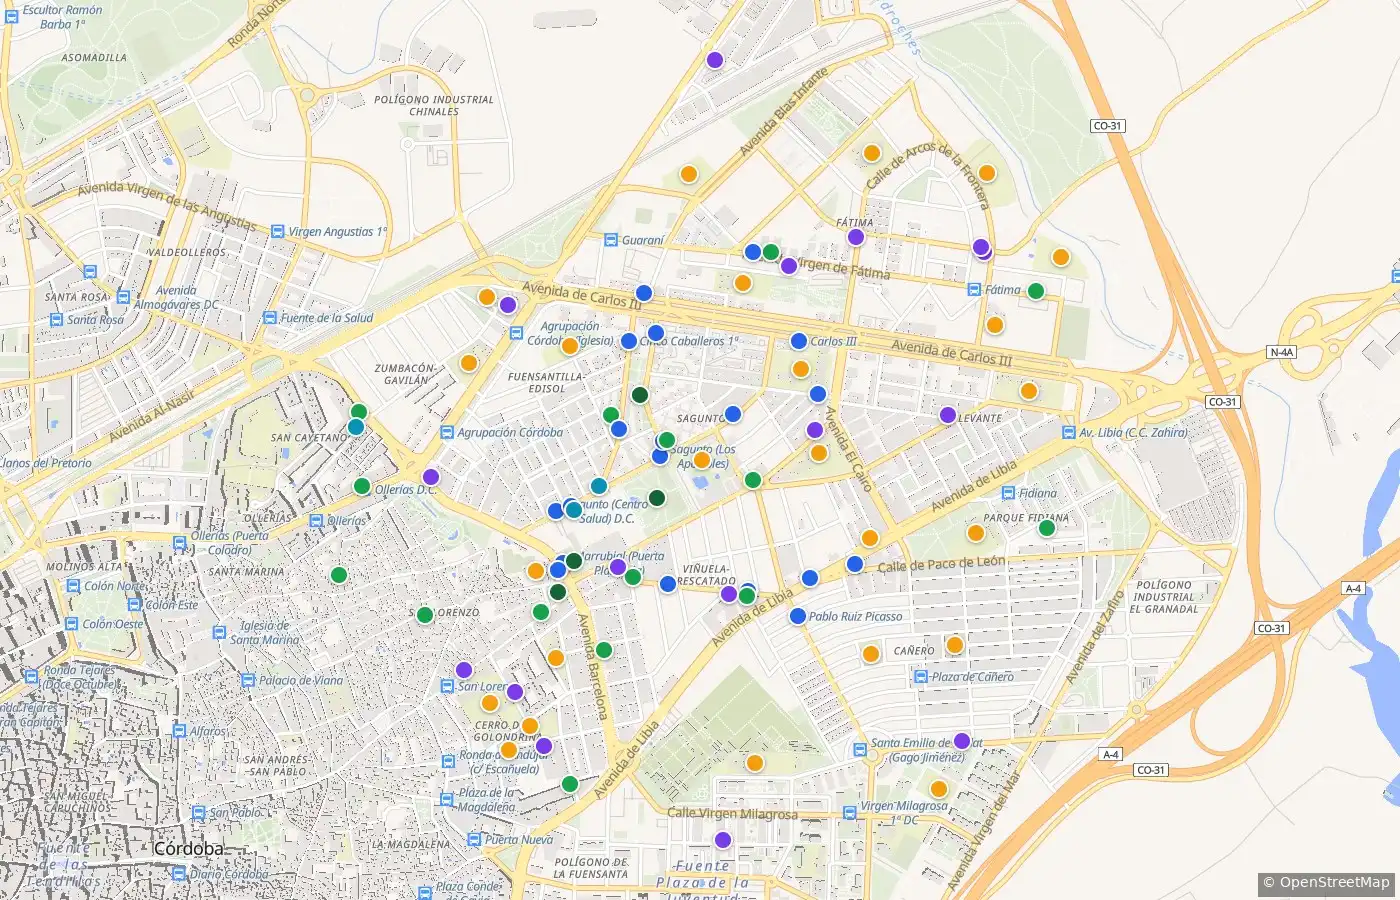Click the Colón Norte bus stop icon

tap(72, 587)
